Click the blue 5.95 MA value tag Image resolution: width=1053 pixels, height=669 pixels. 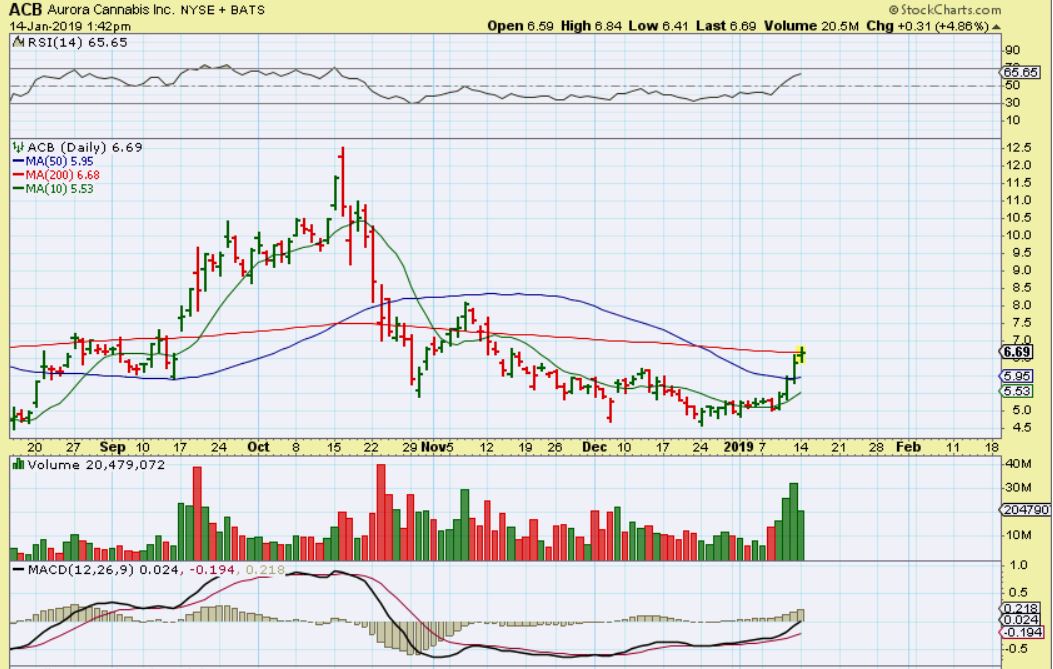pos(1015,376)
